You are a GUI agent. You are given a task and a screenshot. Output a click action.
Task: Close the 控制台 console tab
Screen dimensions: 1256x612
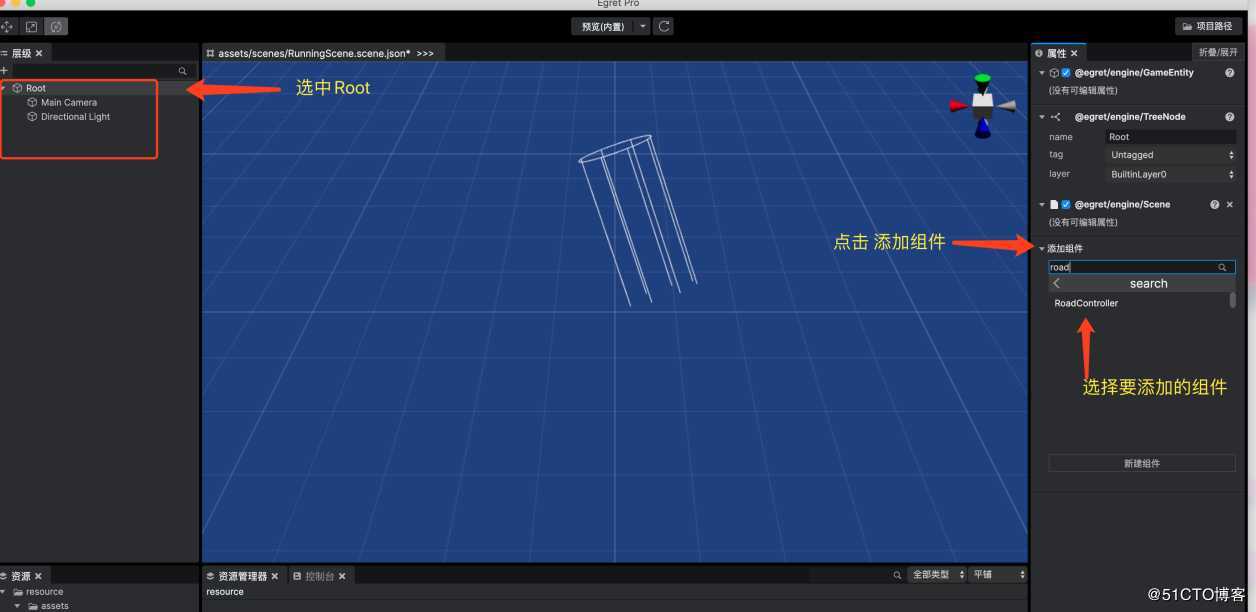pyautogui.click(x=342, y=576)
